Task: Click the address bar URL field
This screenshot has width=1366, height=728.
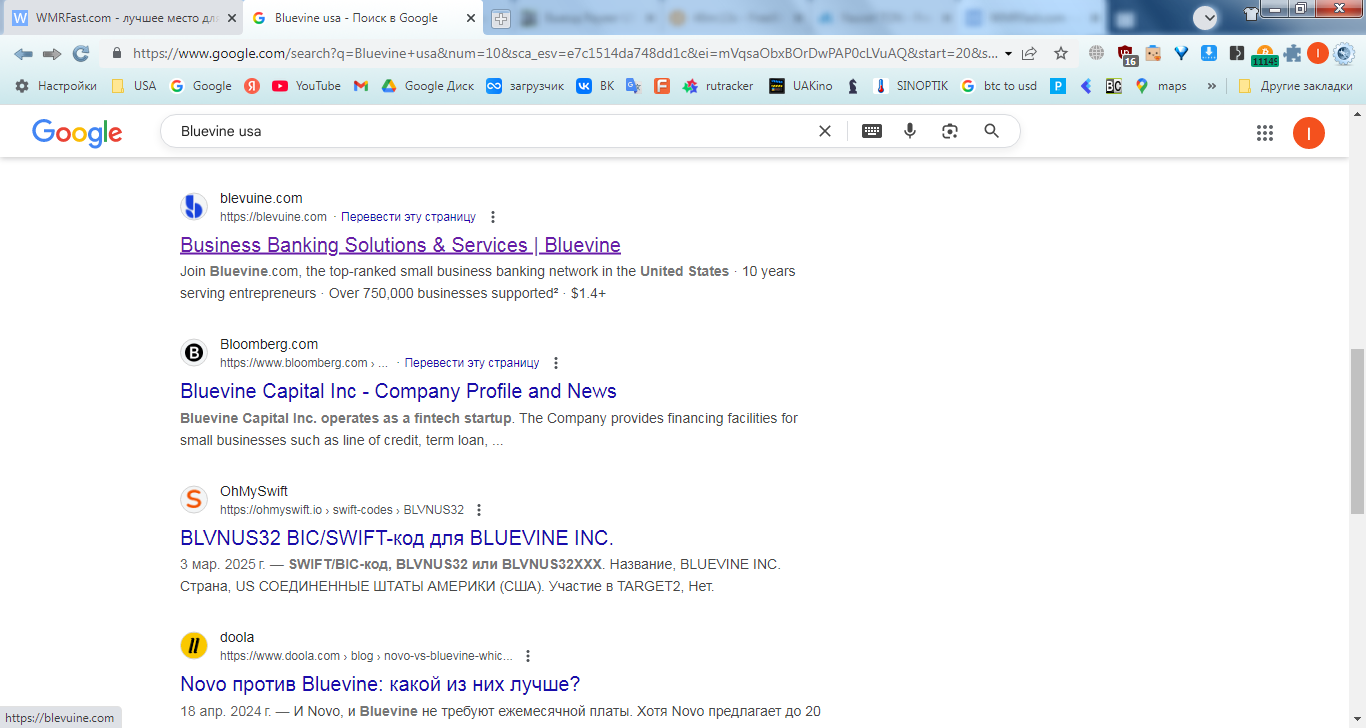Action: (x=565, y=54)
